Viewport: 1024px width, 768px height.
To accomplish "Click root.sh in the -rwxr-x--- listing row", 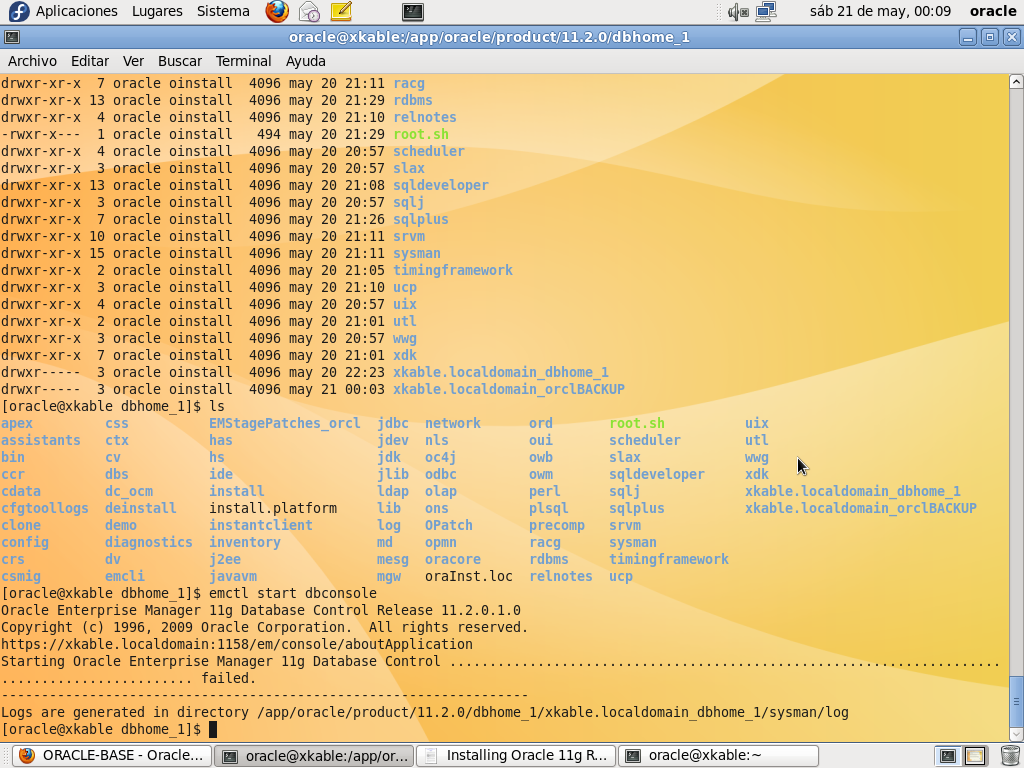I will [x=421, y=134].
